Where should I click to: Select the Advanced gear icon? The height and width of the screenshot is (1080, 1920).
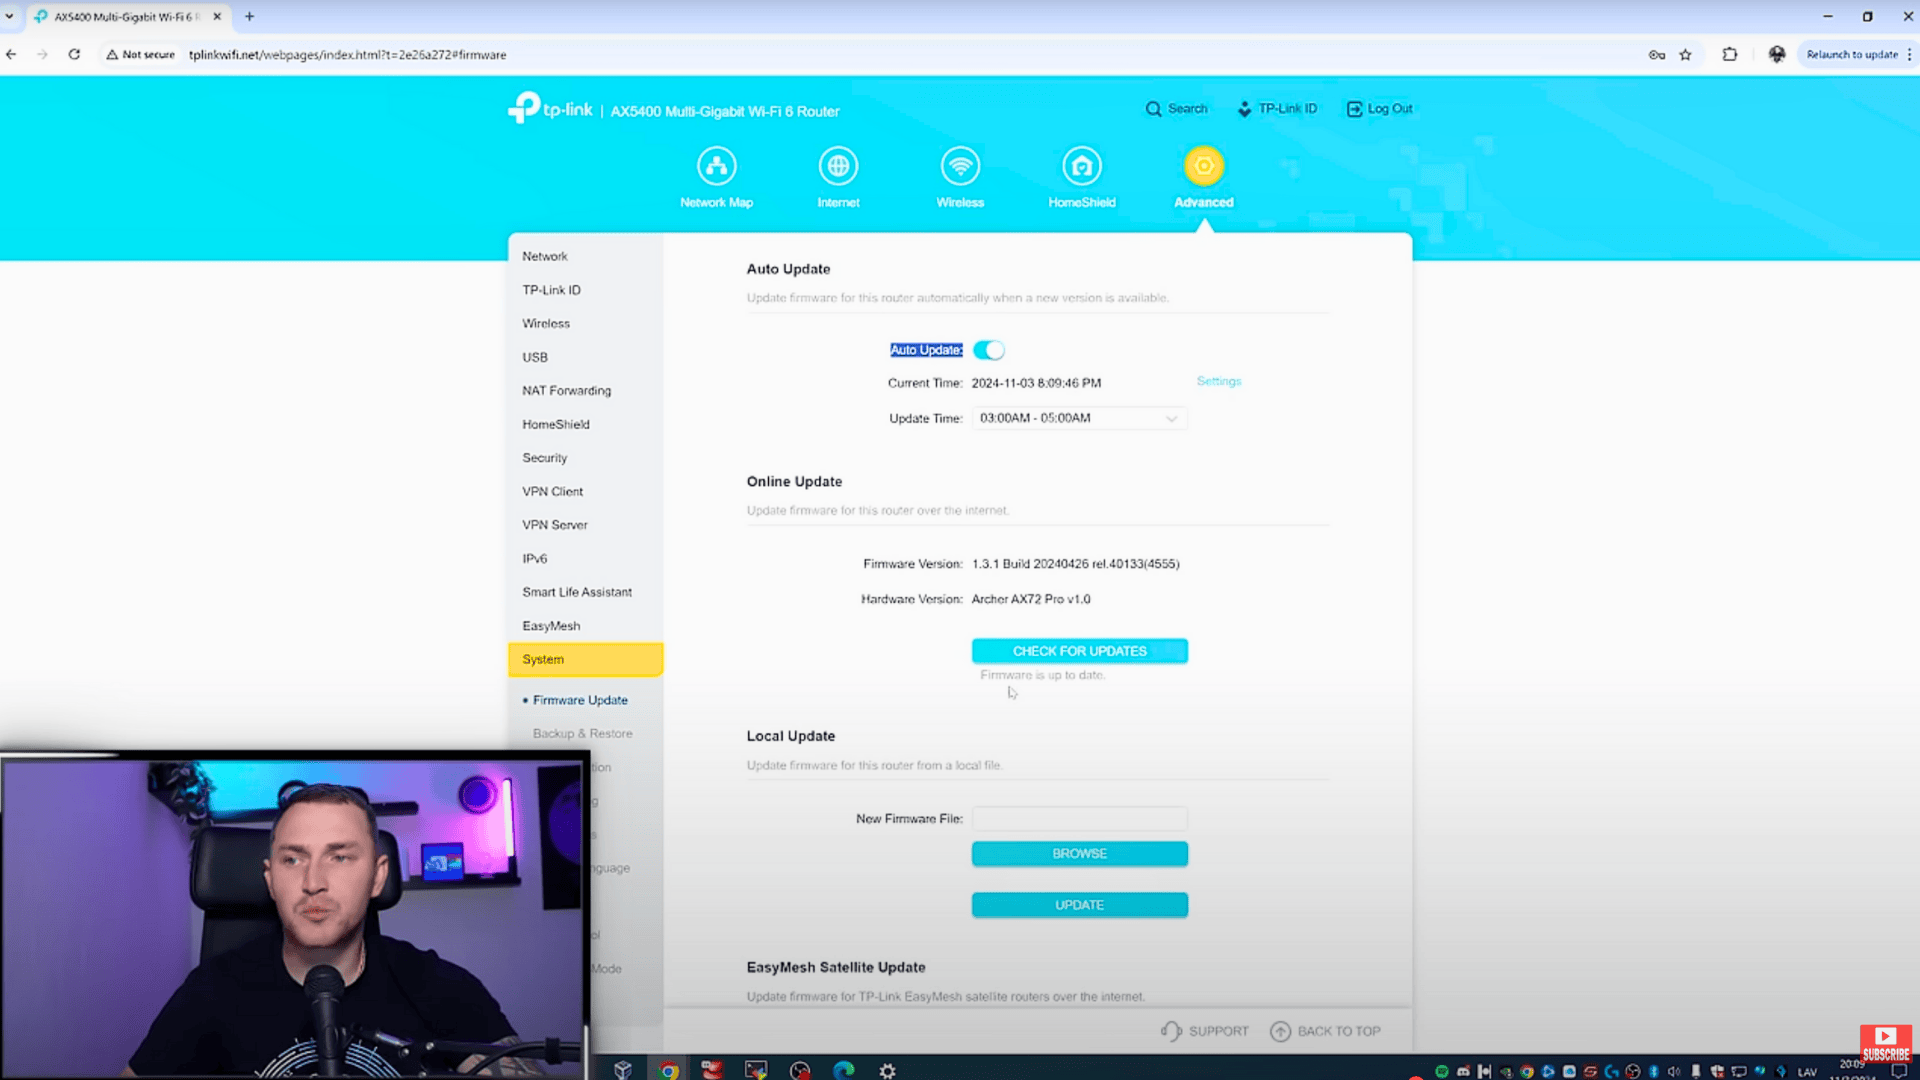pos(1203,166)
